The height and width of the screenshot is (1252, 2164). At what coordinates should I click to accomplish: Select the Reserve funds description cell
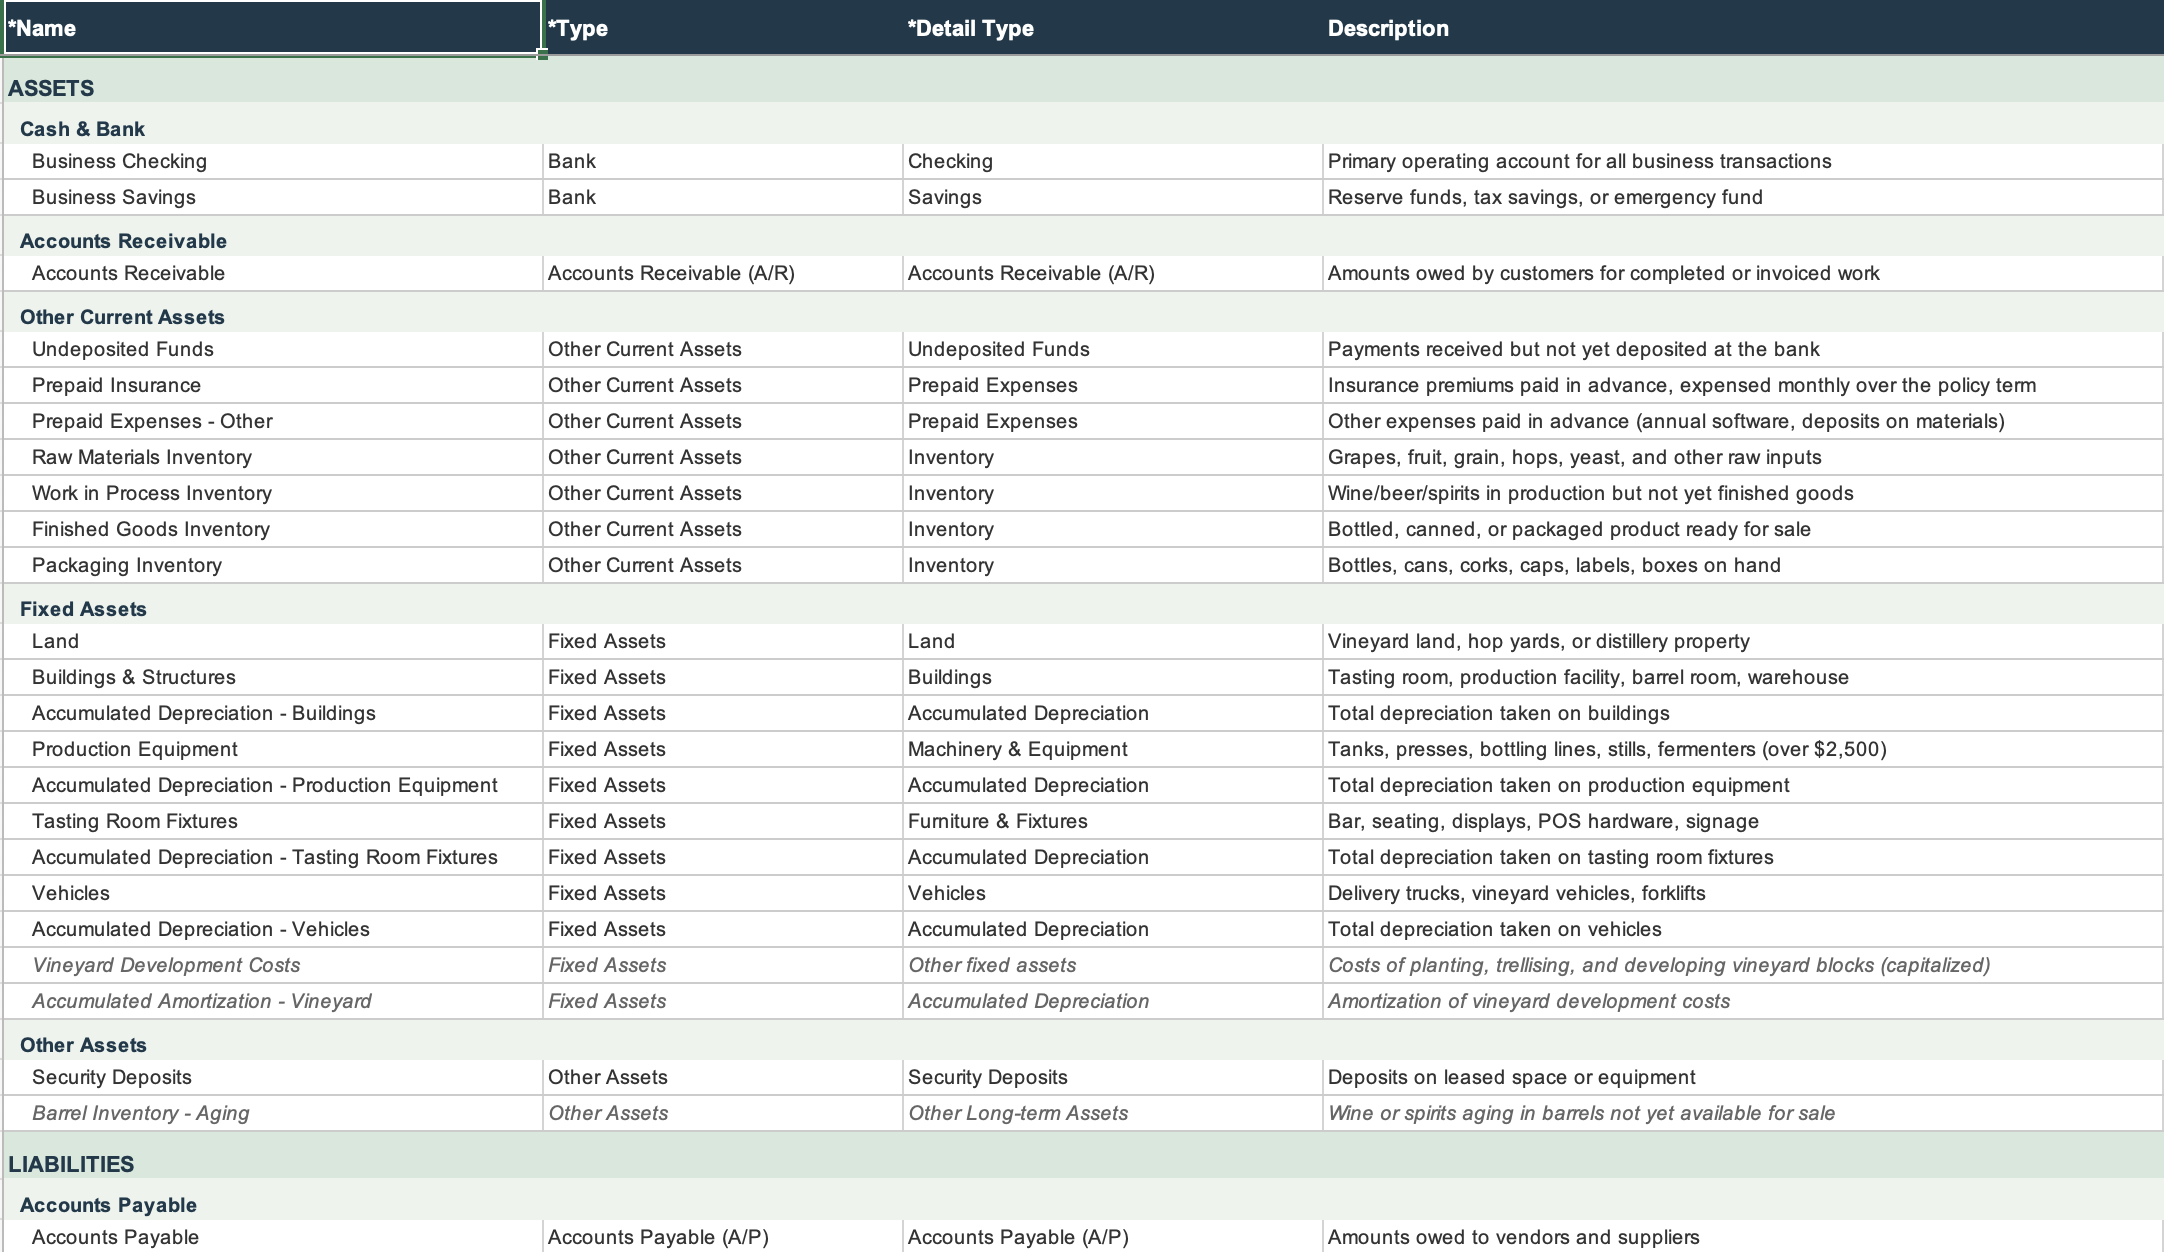1743,197
